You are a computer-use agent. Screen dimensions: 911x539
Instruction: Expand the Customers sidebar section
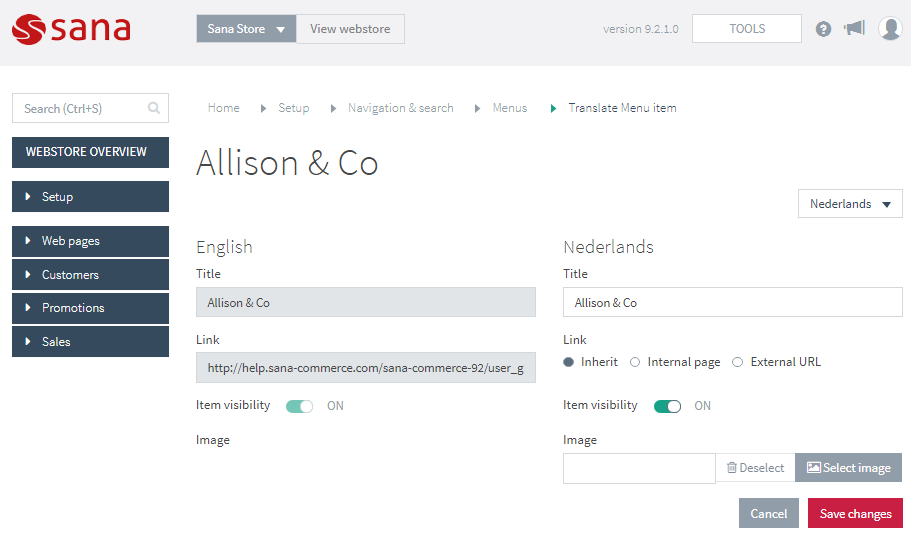coord(90,275)
